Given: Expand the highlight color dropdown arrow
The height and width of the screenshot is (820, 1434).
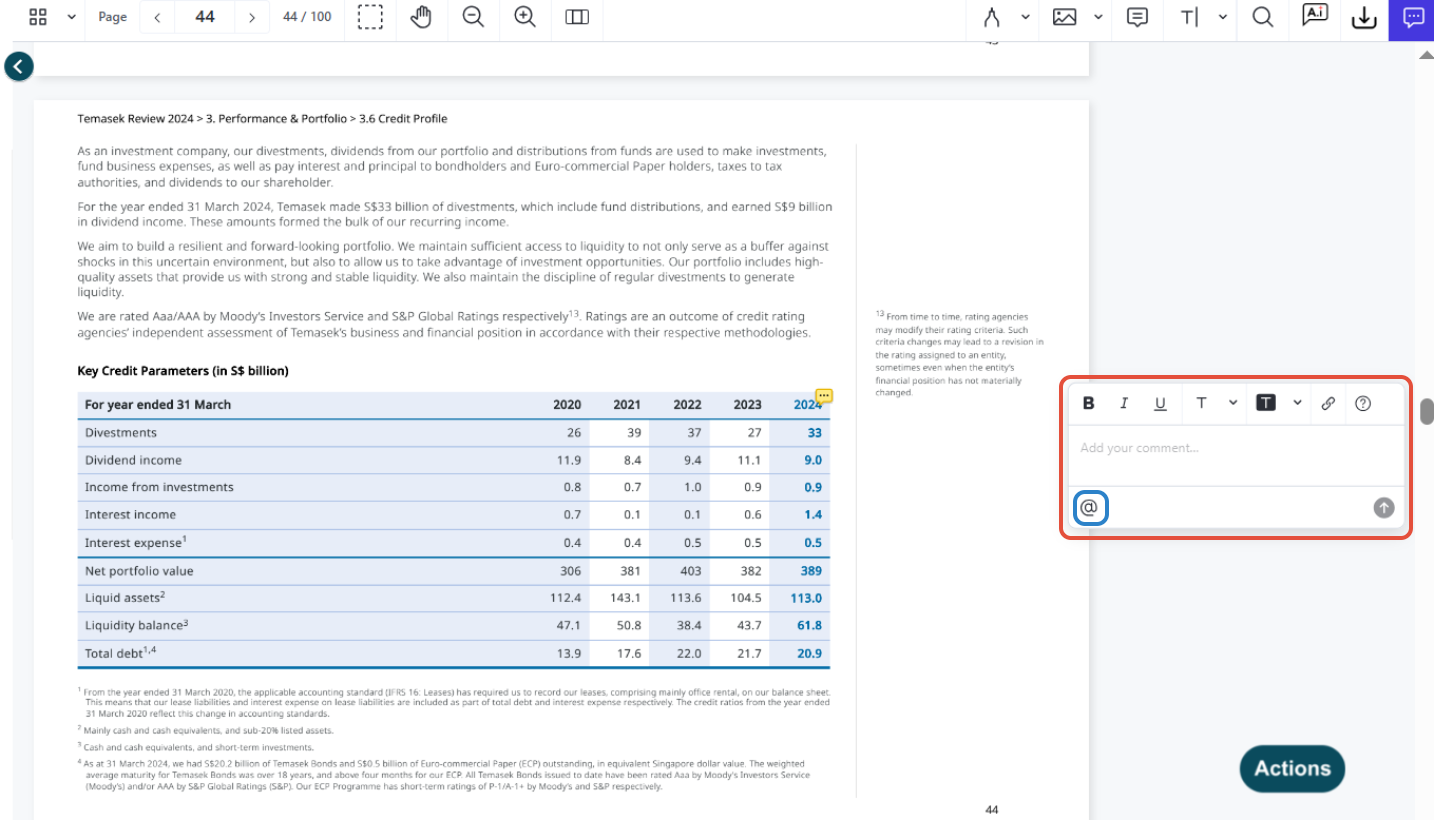Looking at the screenshot, I should pyautogui.click(x=1297, y=403).
